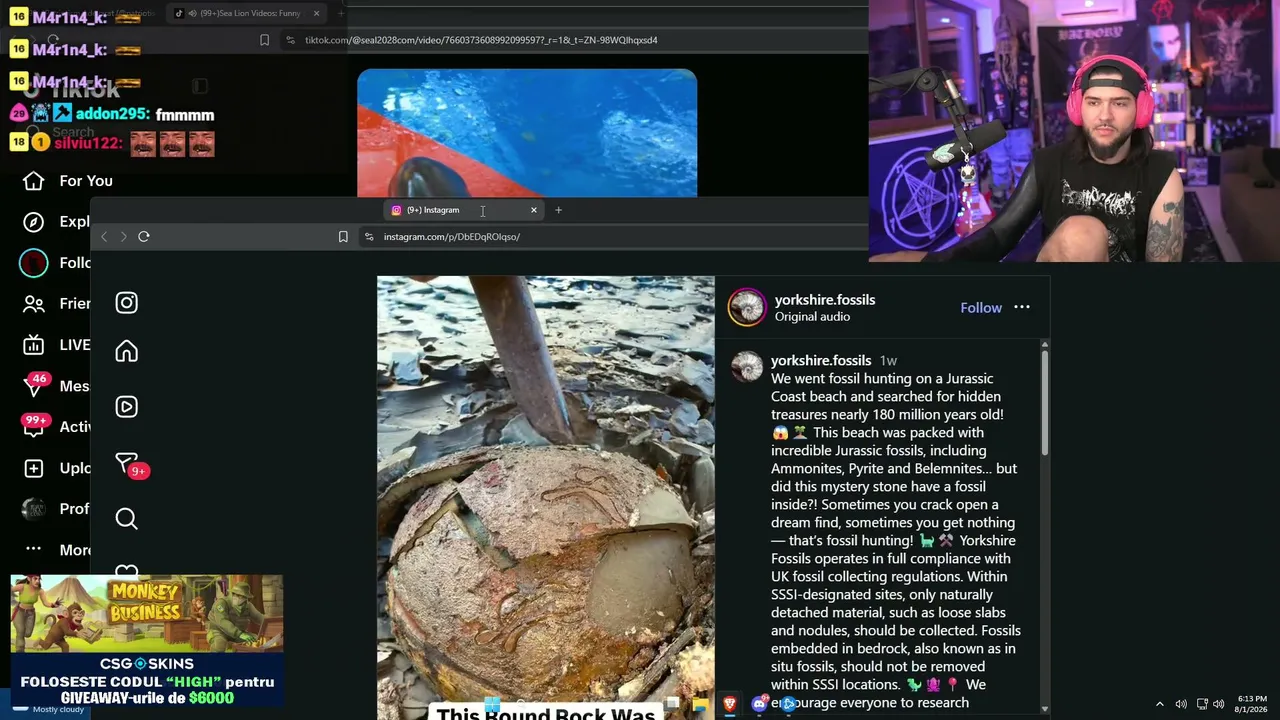Screen dimensions: 1280x720
Task: Open File Explorer from the taskbar
Action: tap(701, 704)
